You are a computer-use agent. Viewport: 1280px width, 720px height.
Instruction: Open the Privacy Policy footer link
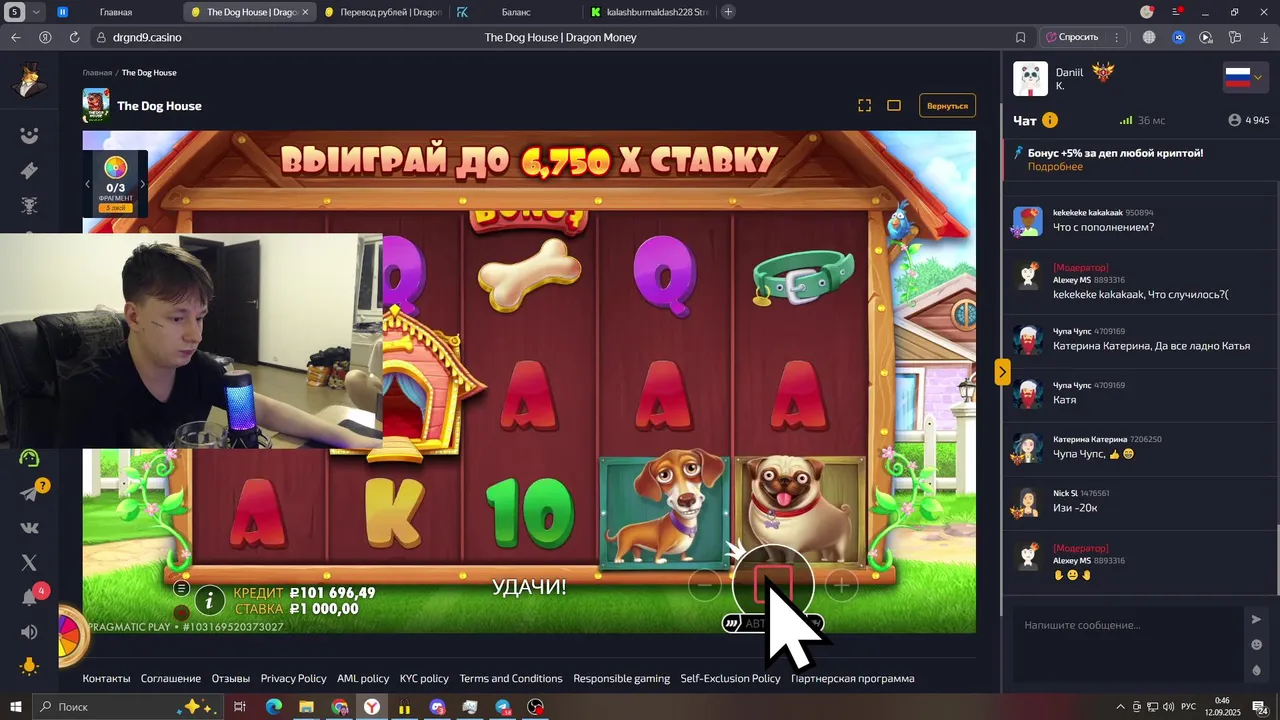[293, 678]
